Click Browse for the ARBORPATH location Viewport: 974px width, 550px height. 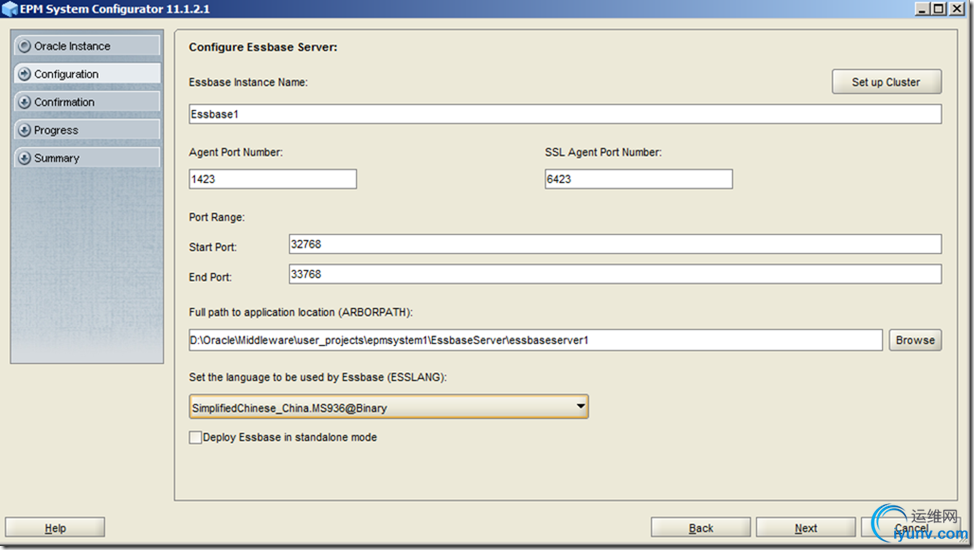[915, 340]
